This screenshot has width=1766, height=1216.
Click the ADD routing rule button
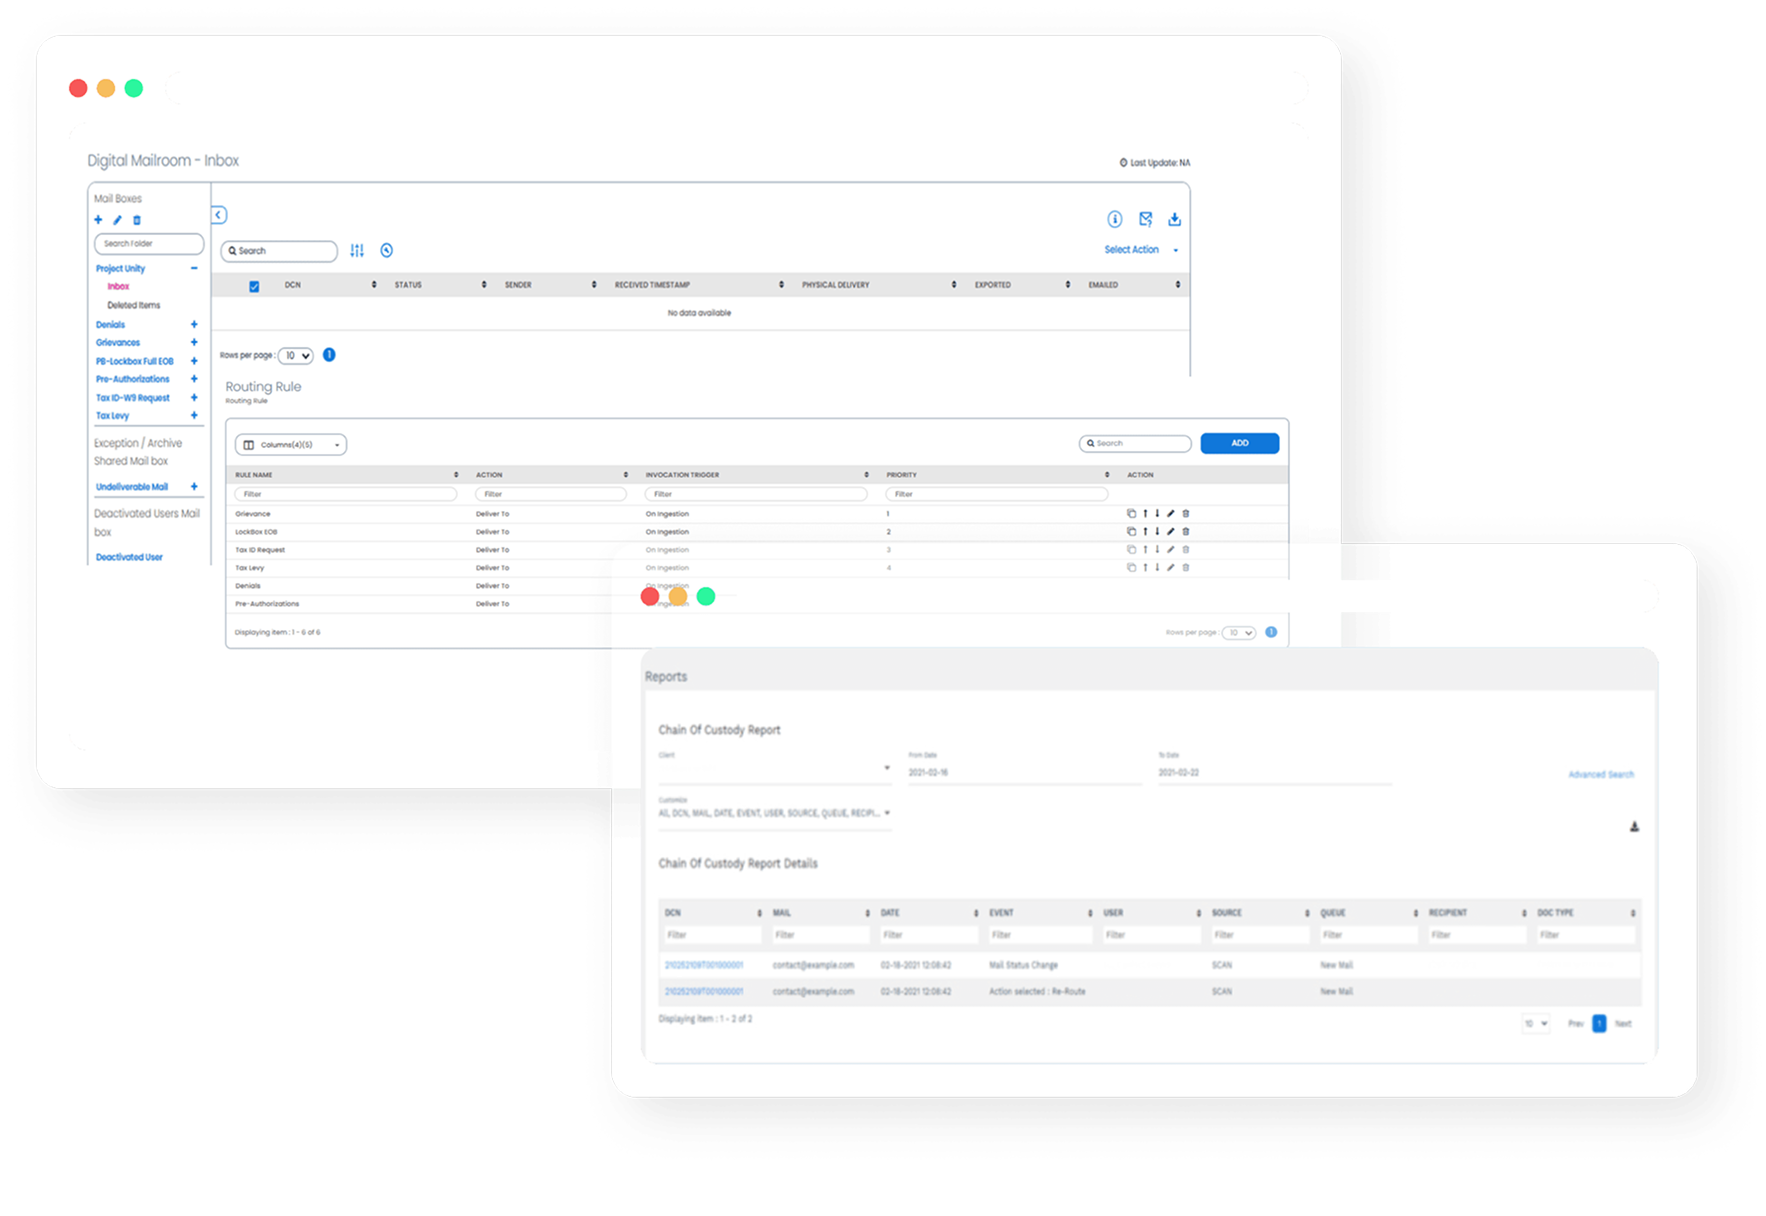click(x=1239, y=443)
